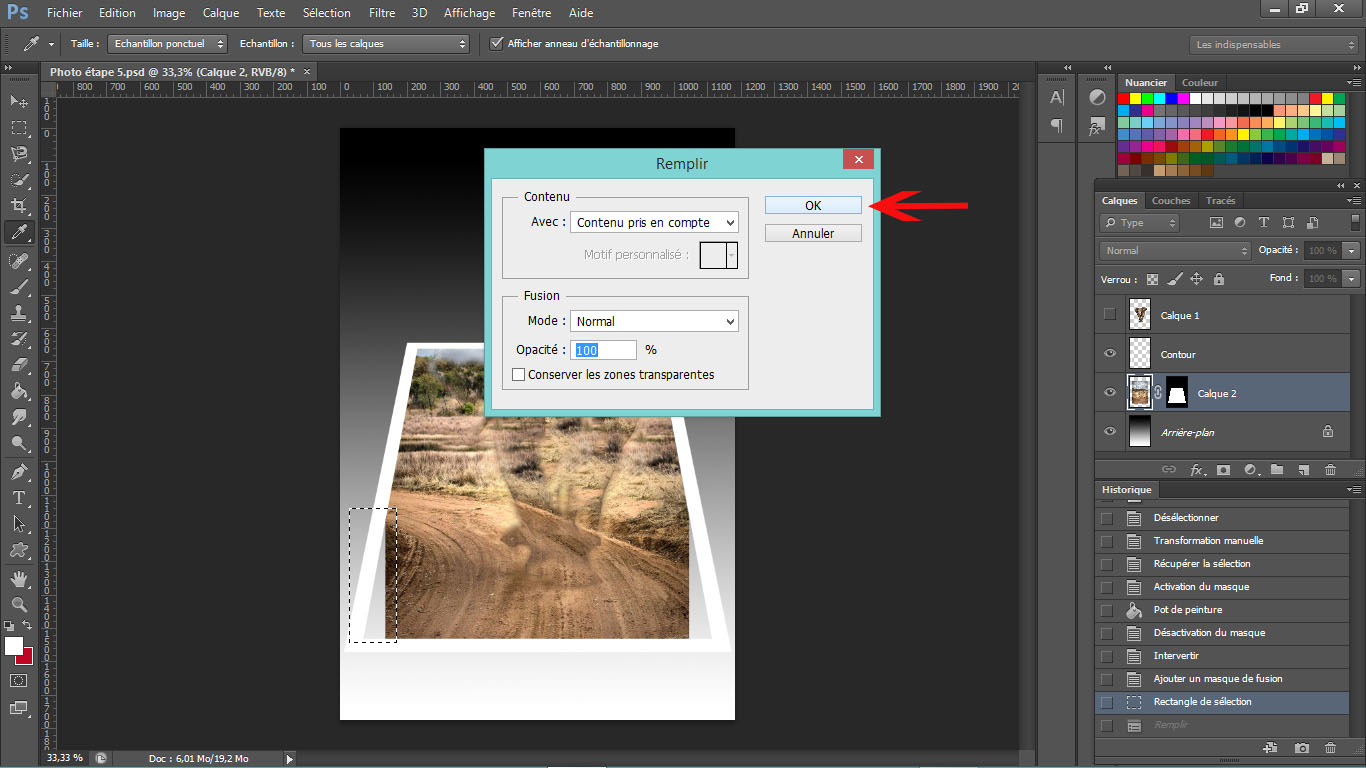
Task: Select the Hand tool
Action: coord(19,578)
